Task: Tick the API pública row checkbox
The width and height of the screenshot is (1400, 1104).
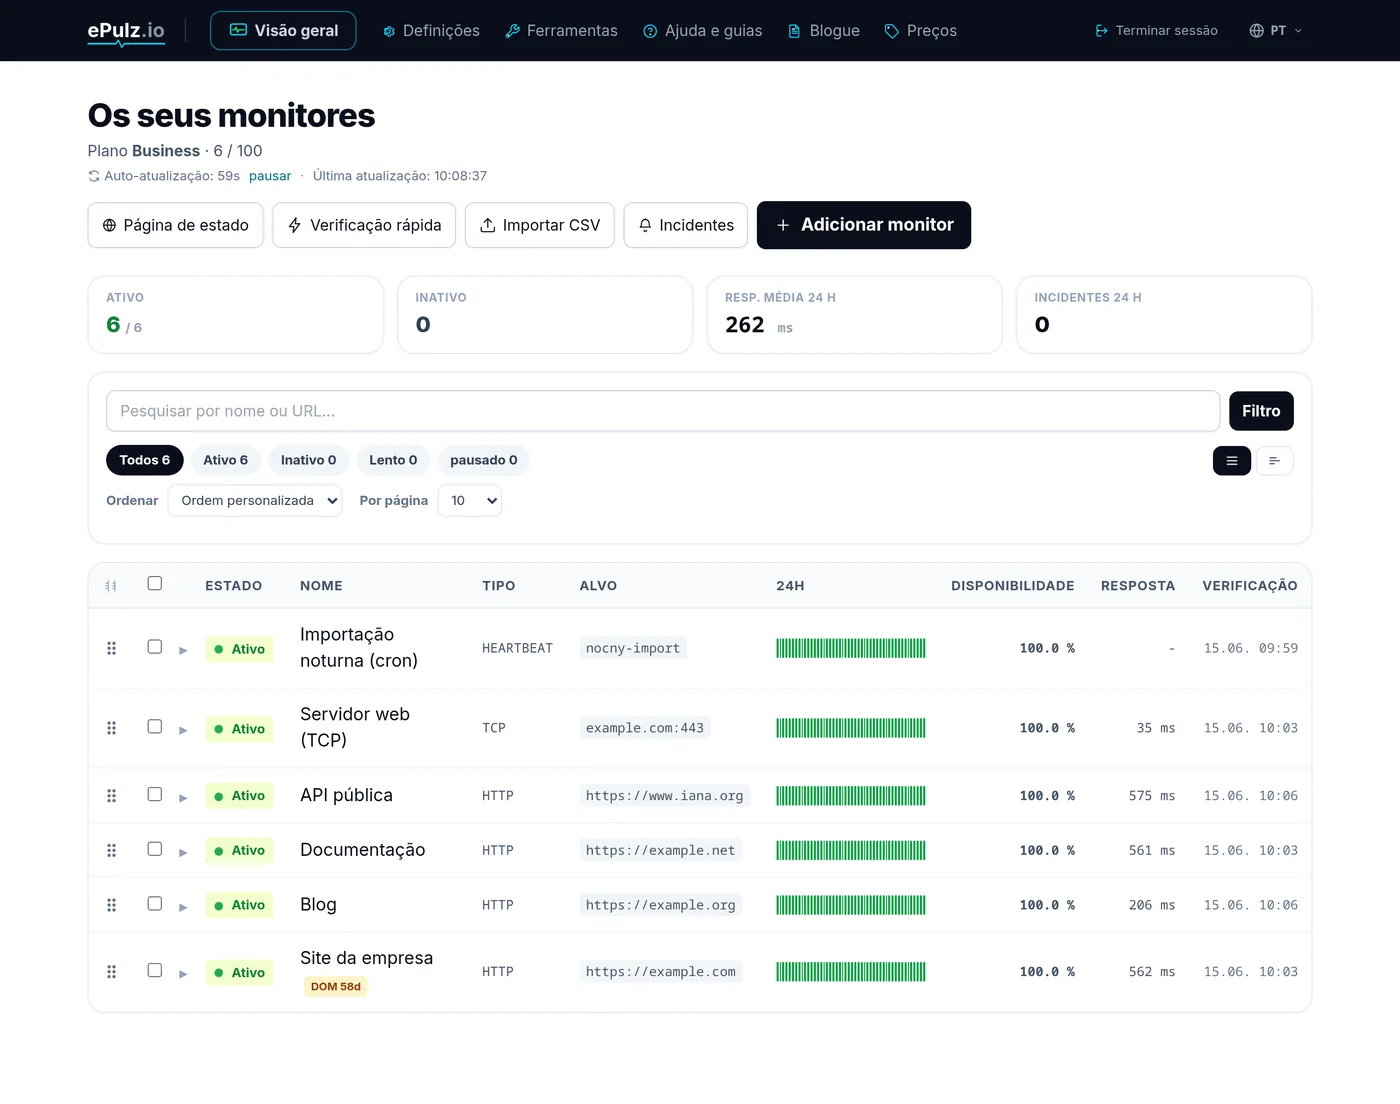Action: coord(155,794)
